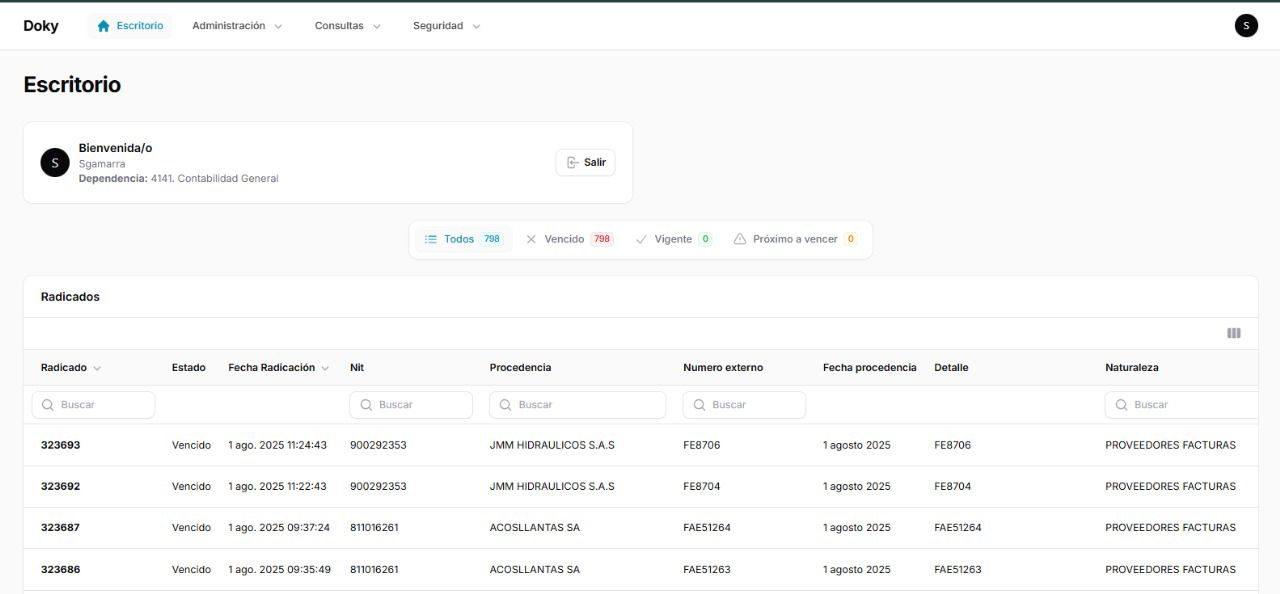
Task: Click the Numero externo column header
Action: (723, 368)
